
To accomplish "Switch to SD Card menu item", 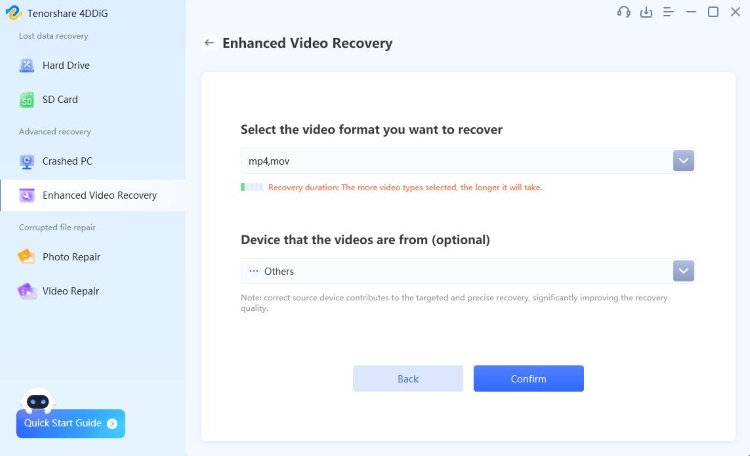I will [93, 100].
